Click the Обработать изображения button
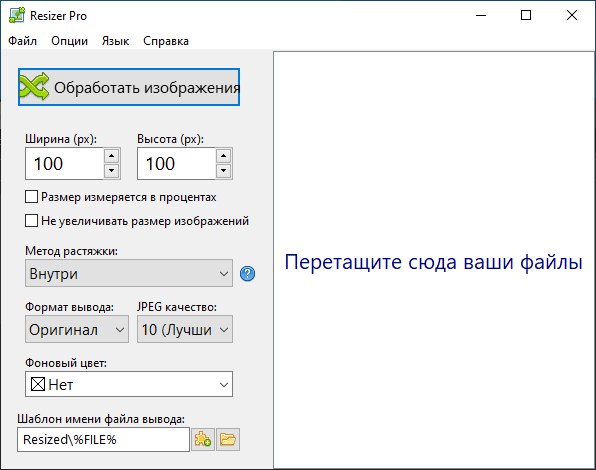The height and width of the screenshot is (470, 596). [x=129, y=87]
